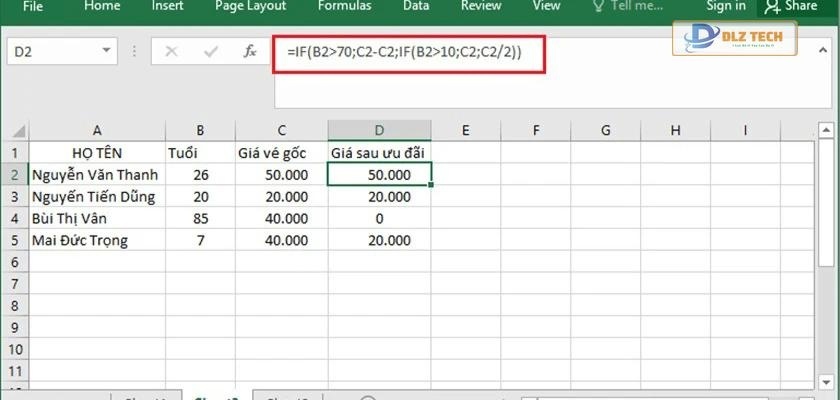Click the Share person icon

pyautogui.click(x=772, y=6)
